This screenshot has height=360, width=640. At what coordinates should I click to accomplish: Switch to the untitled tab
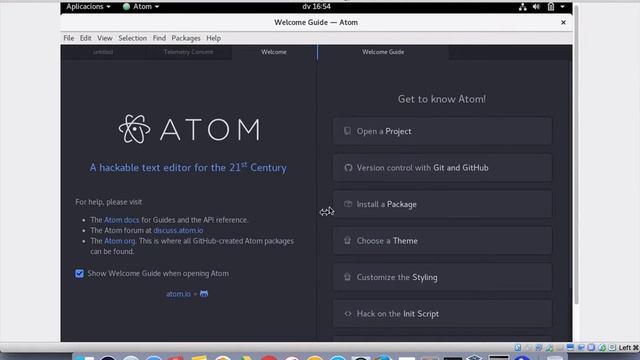(103, 52)
